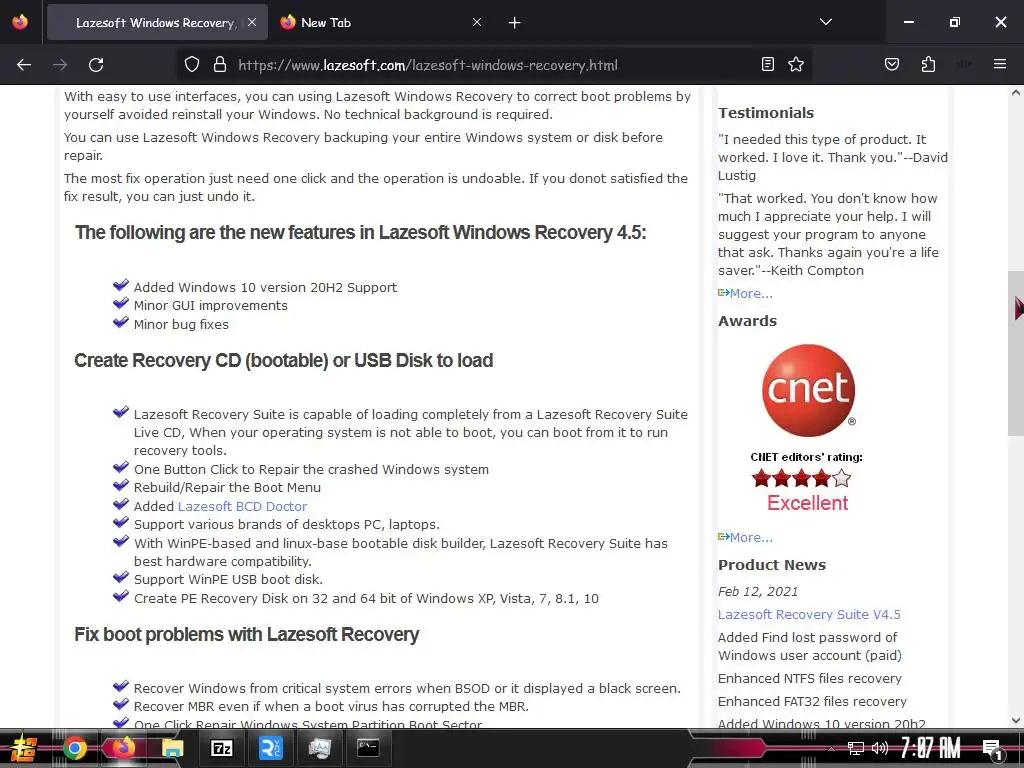Click 'Recover MBR even if' bullet text
The width and height of the screenshot is (1024, 768).
tap(331, 707)
